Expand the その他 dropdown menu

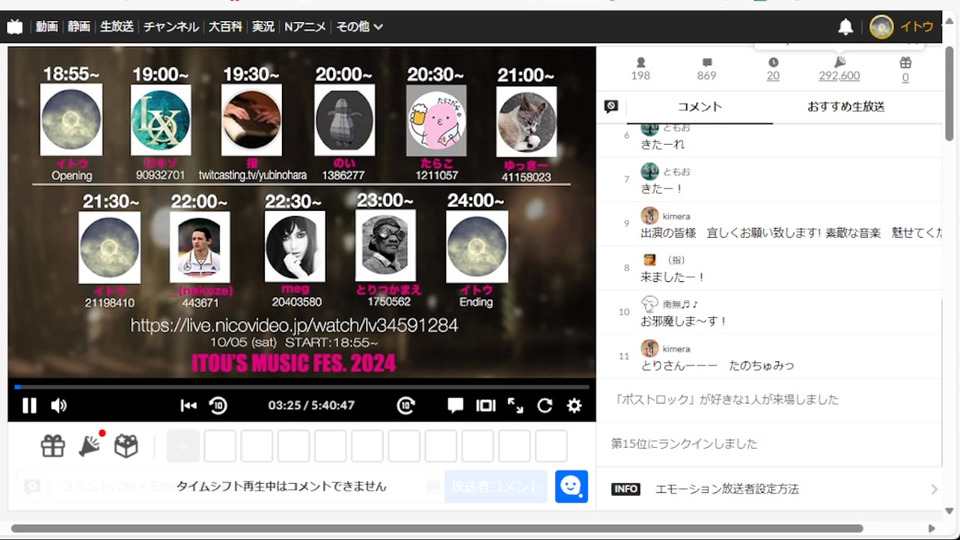coord(359,26)
